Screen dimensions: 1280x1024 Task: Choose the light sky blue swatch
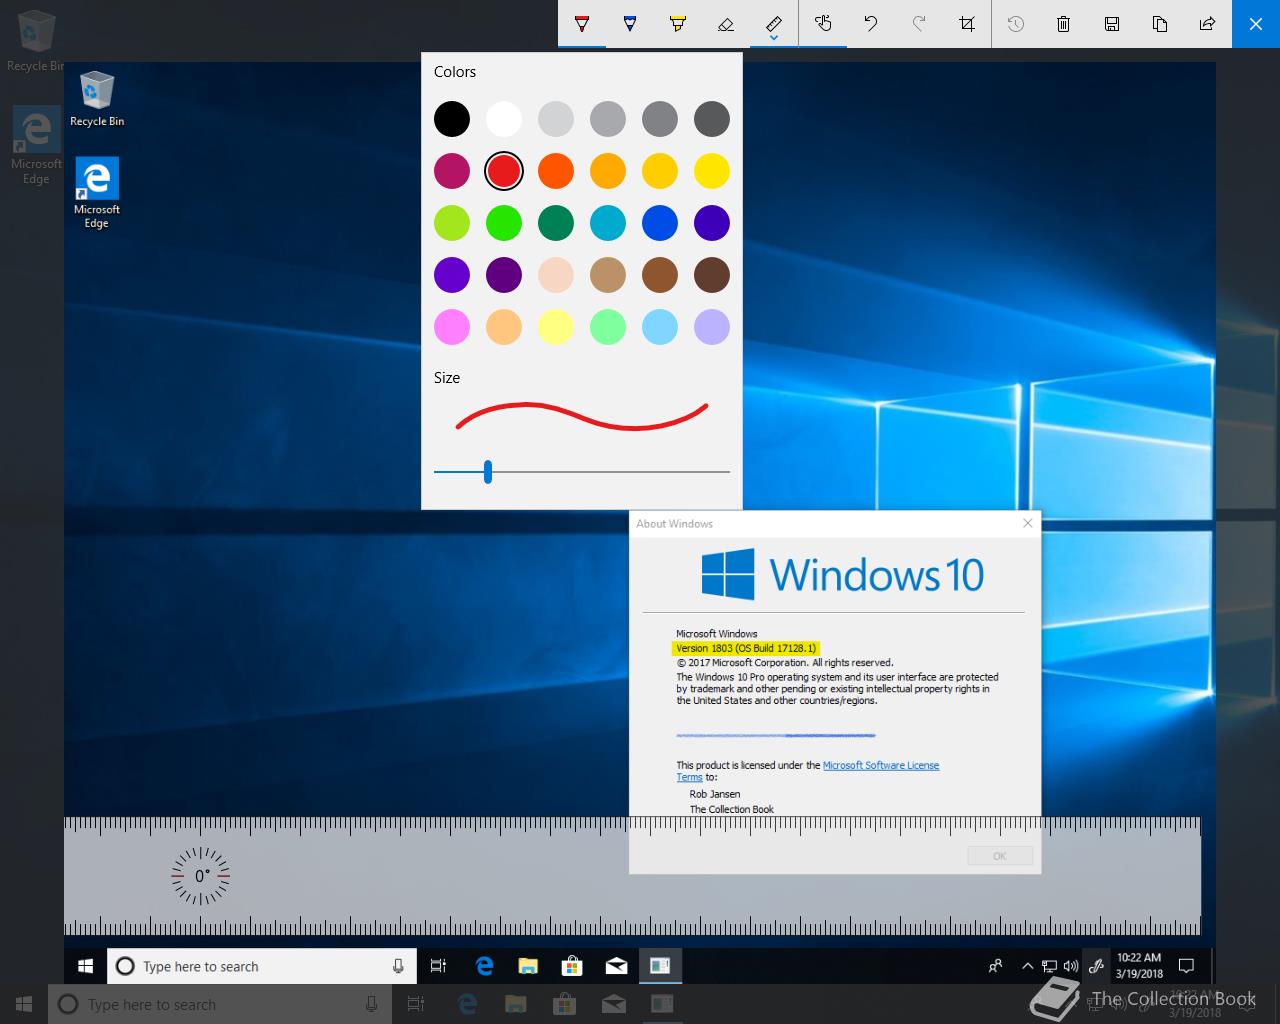660,327
